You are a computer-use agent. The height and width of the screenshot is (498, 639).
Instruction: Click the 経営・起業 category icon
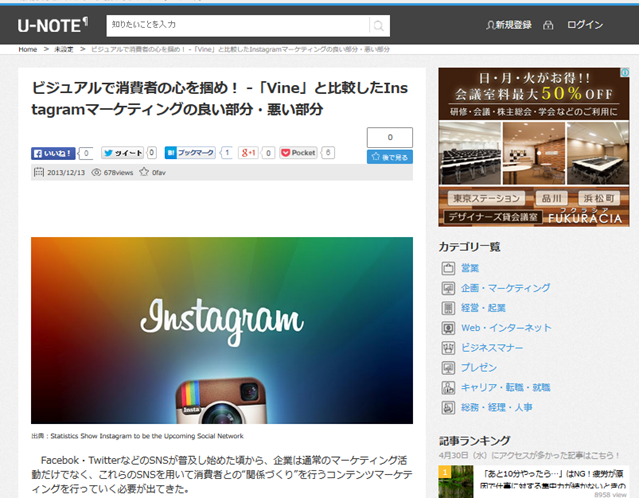coord(448,308)
